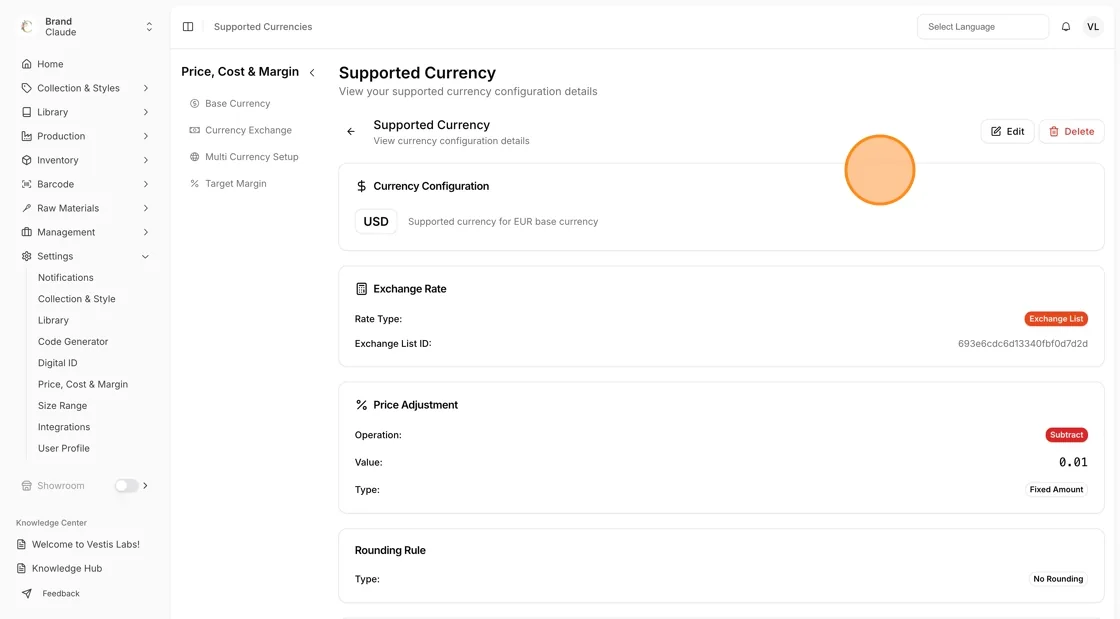Click the Fixed Amount badge

(1056, 490)
